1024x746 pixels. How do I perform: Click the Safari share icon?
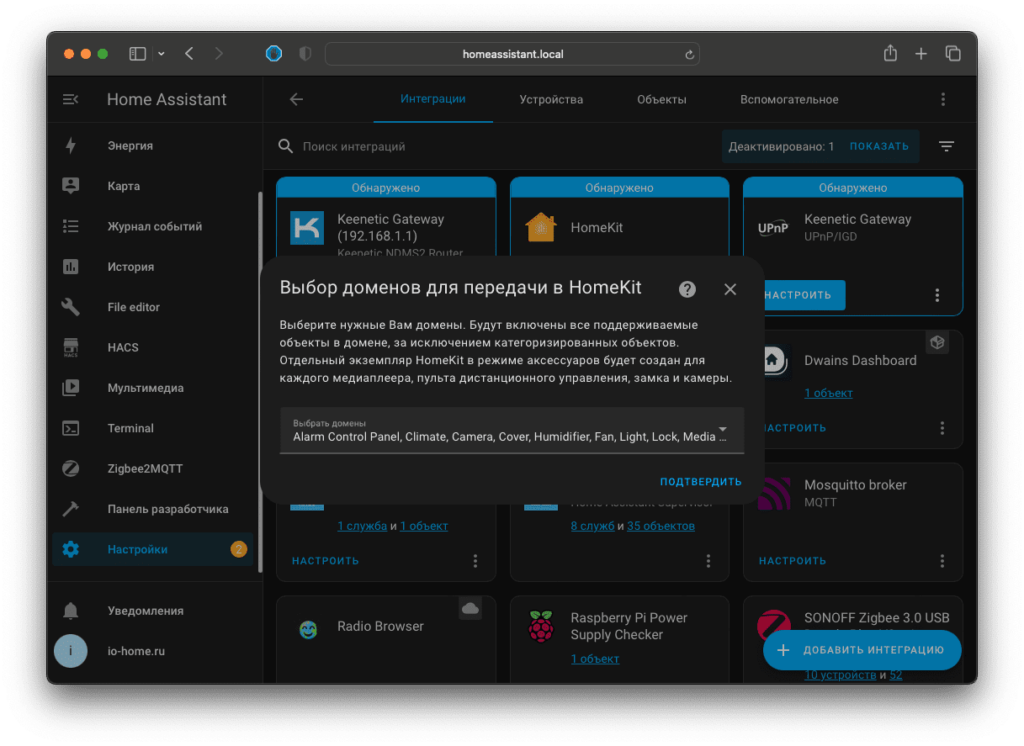tap(890, 53)
